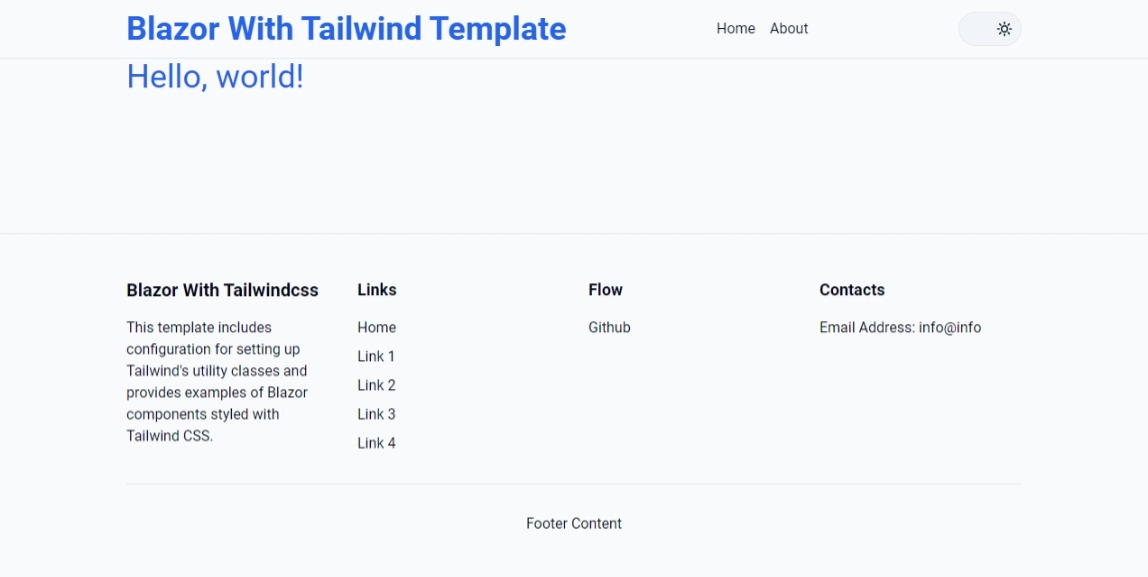The width and height of the screenshot is (1148, 577).
Task: Select Link 3 in the Links column
Action: coord(376,413)
